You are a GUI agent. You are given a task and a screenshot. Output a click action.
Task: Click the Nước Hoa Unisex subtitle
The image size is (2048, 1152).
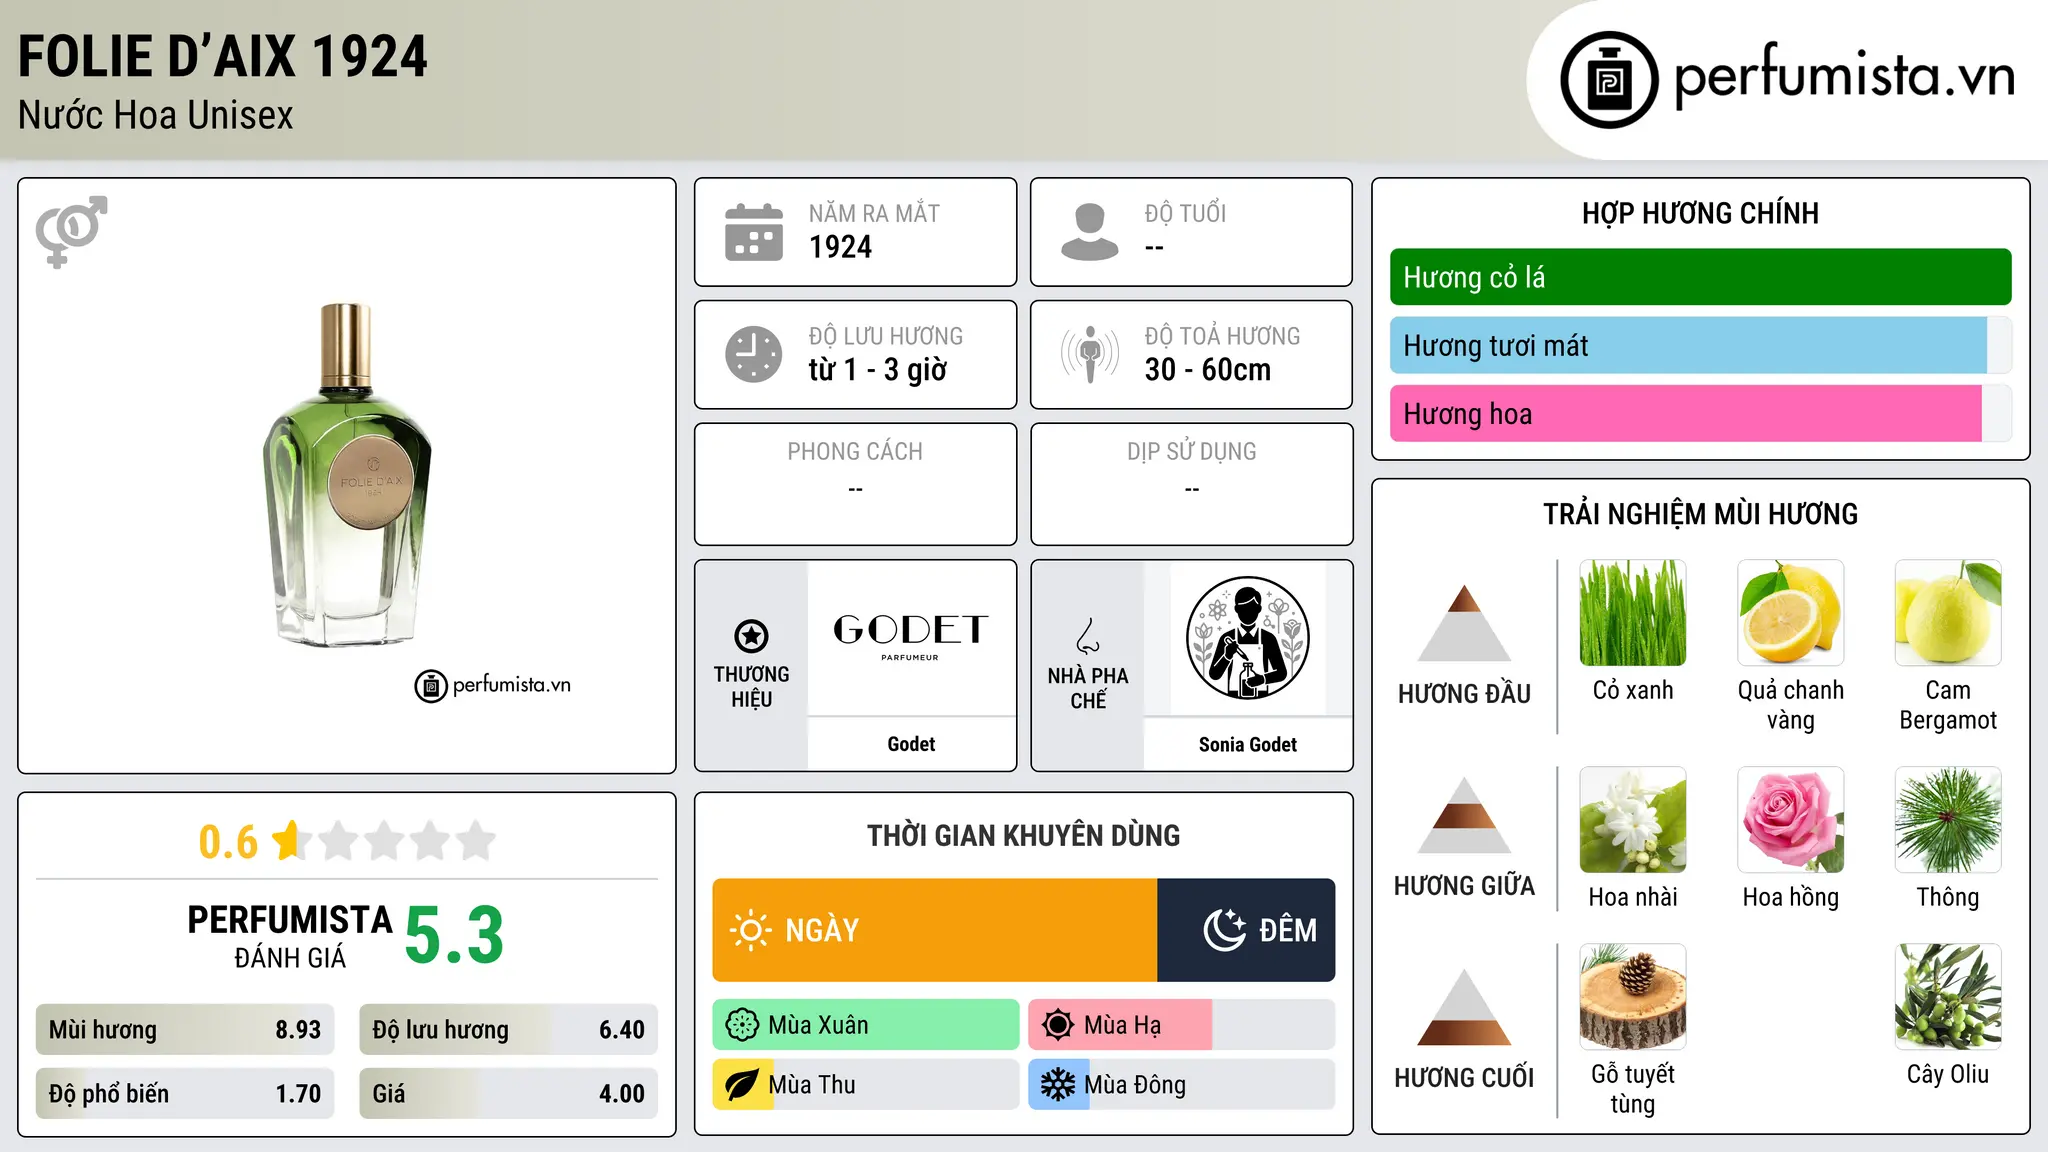[156, 115]
